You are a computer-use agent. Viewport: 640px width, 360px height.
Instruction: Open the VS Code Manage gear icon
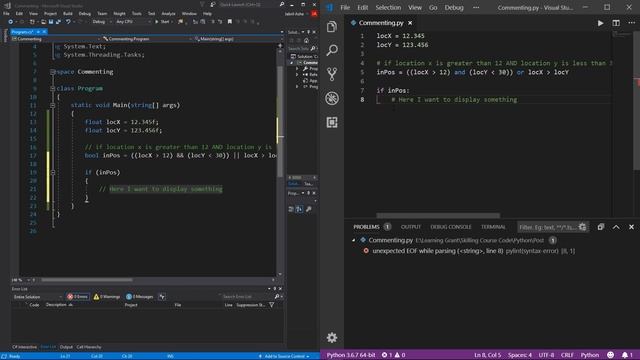coord(332,338)
